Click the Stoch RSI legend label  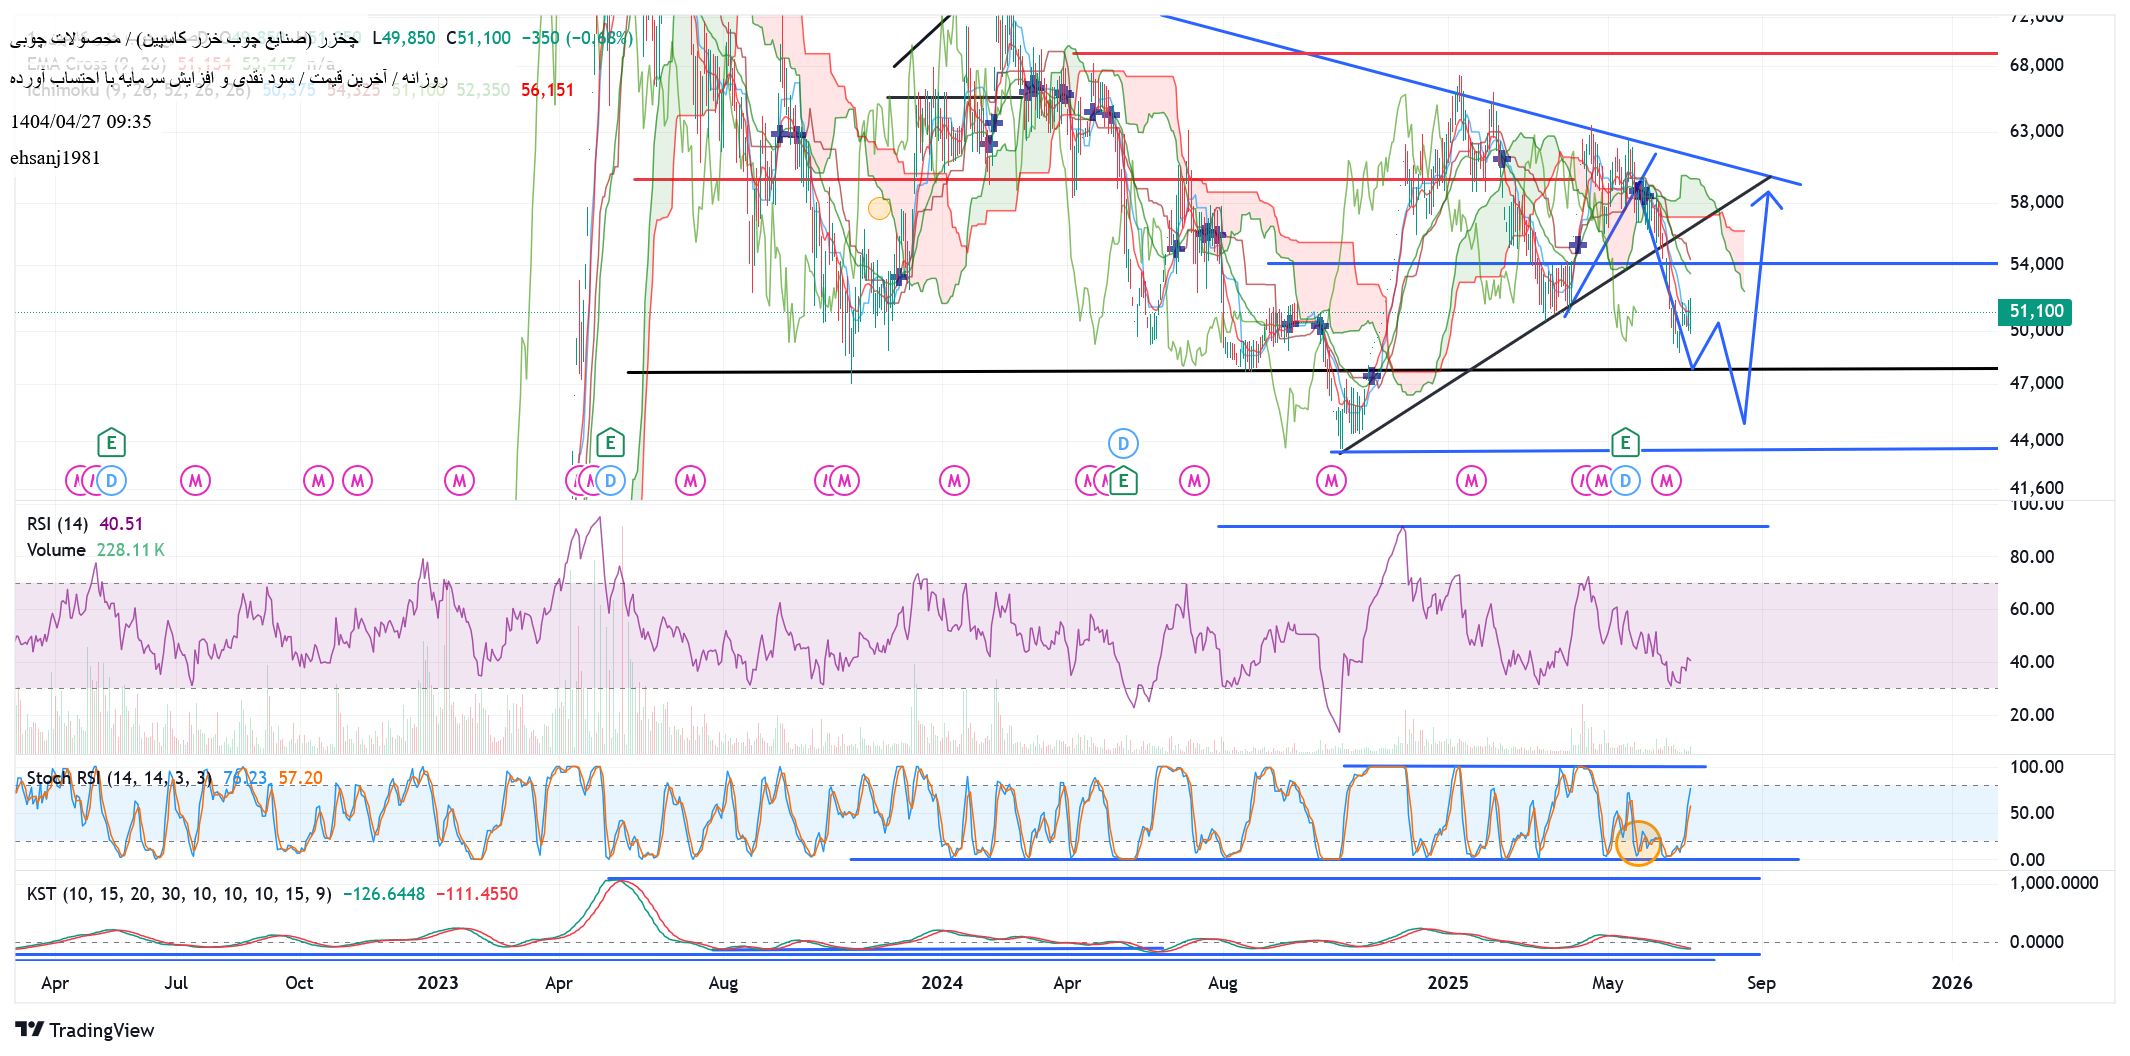click(119, 778)
